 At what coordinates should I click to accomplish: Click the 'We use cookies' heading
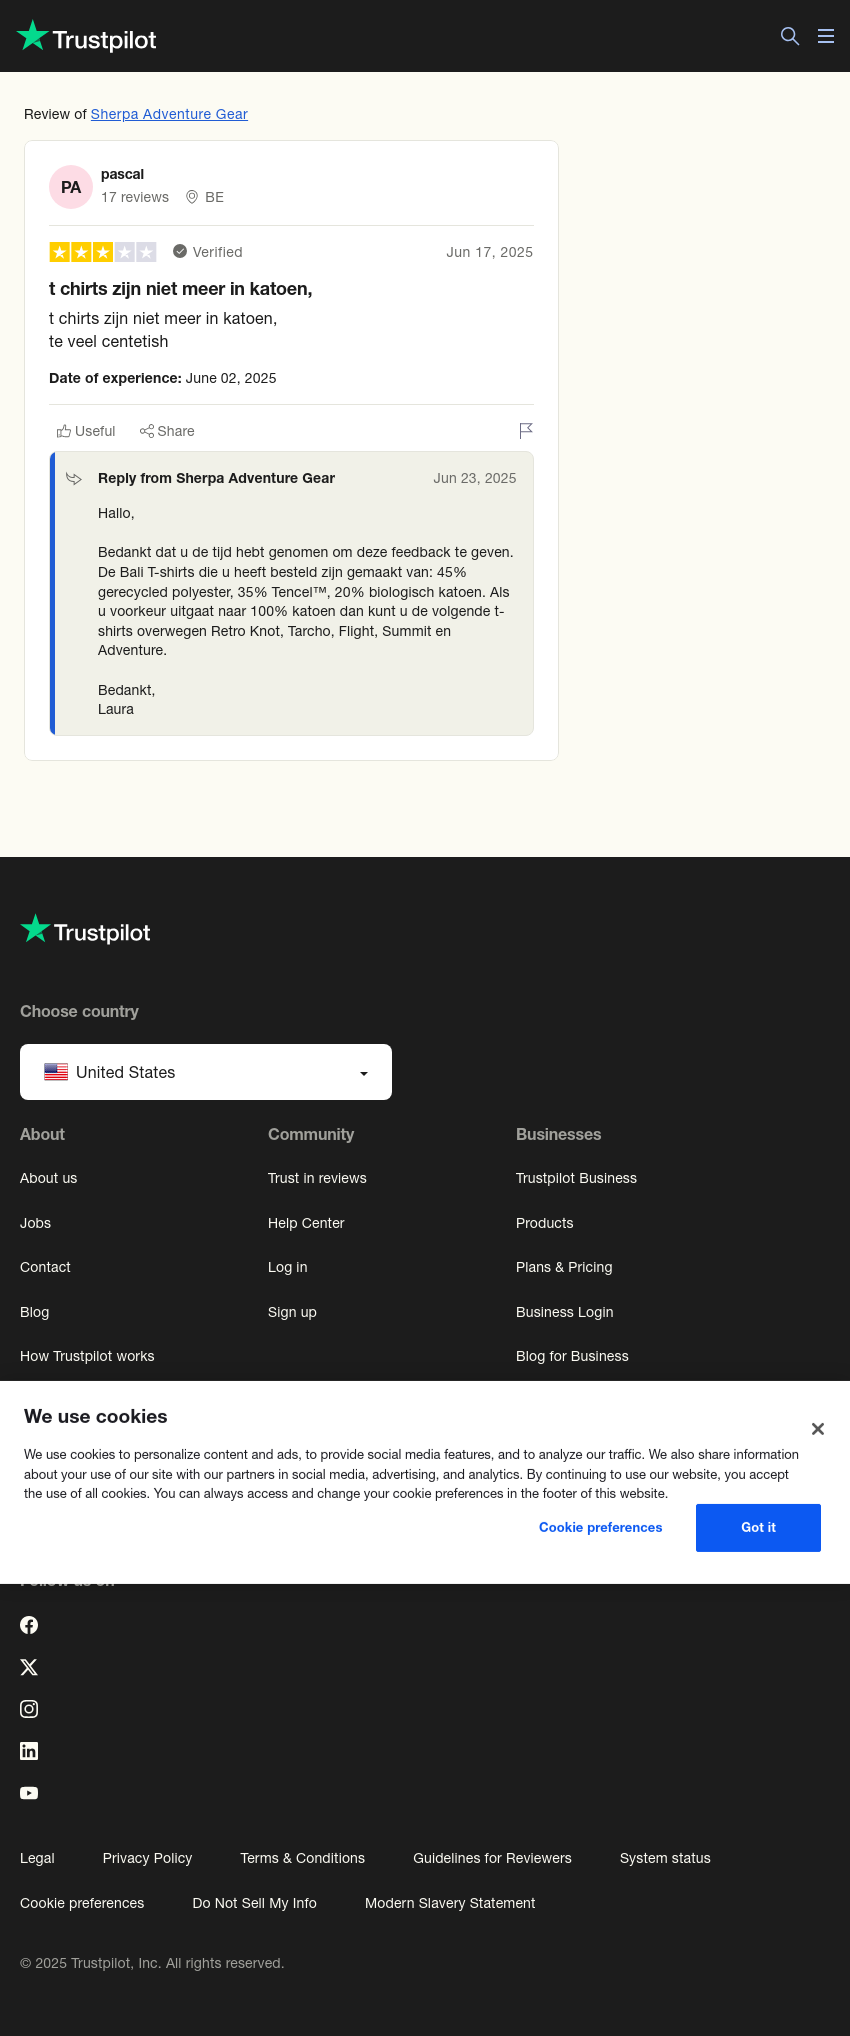click(96, 1416)
